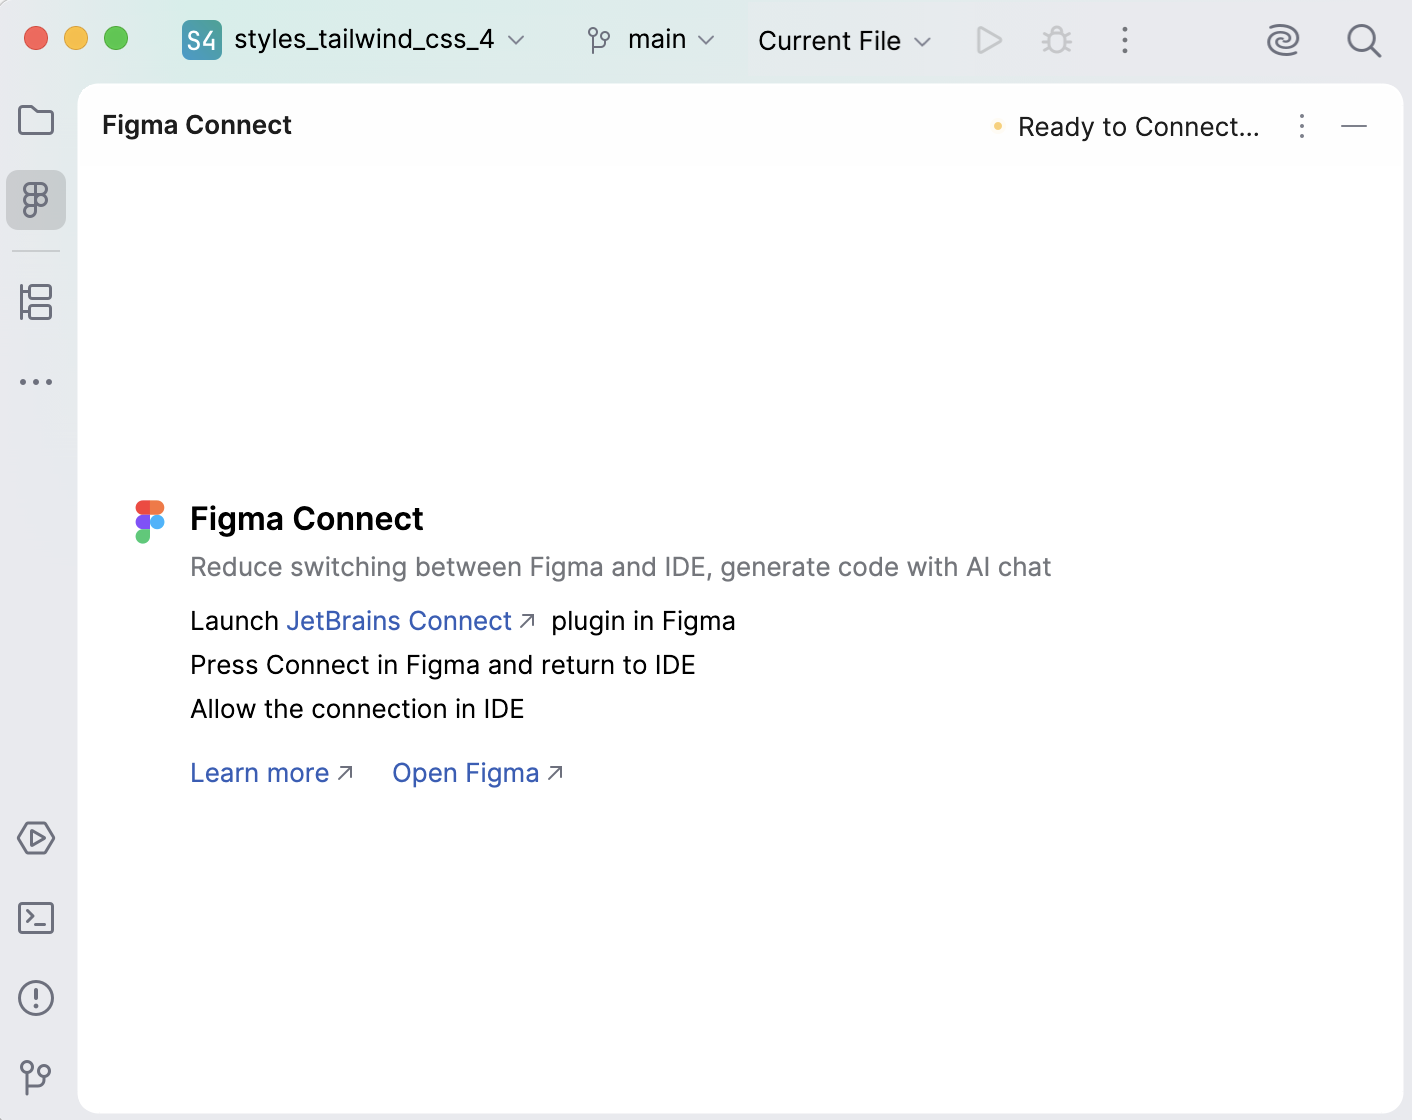Click the Figma logo in panel
Viewport: 1412px width, 1120px height.
(150, 522)
